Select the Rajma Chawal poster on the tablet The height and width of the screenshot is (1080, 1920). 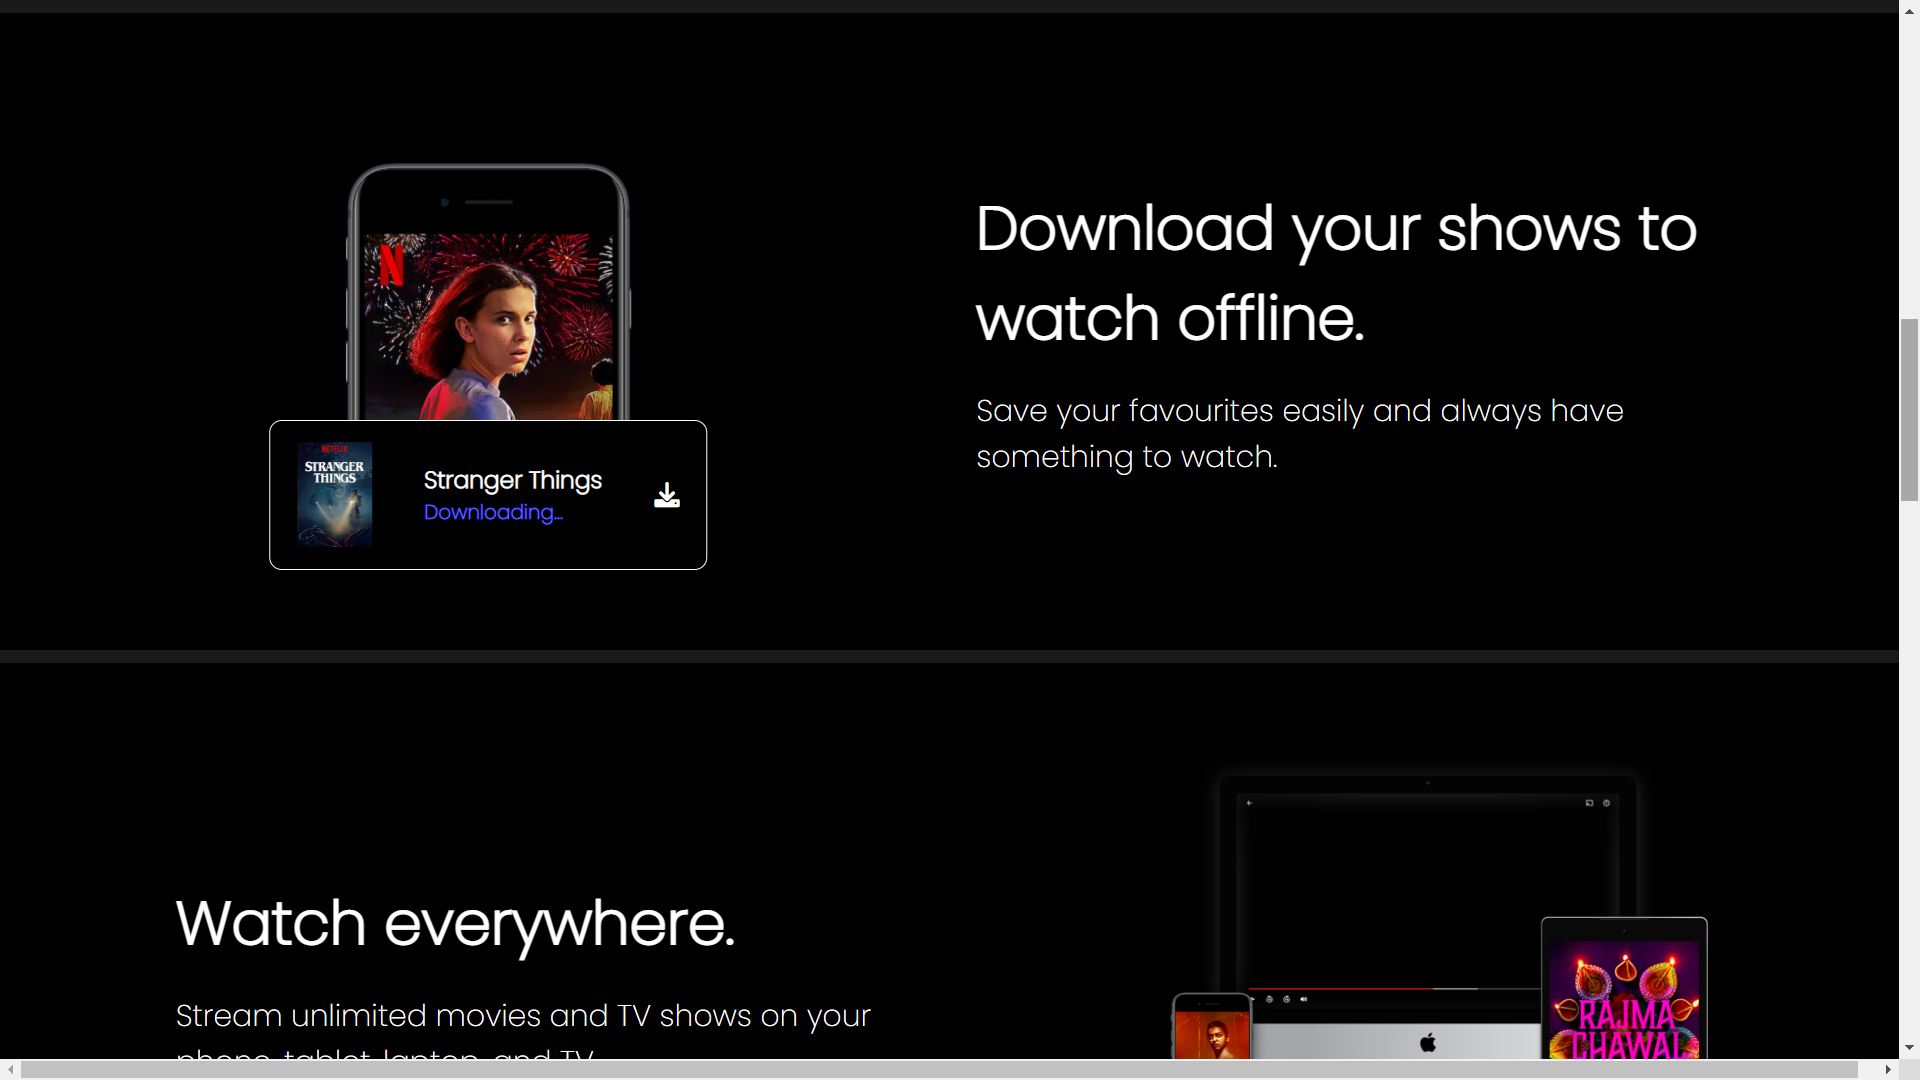(x=1625, y=1000)
